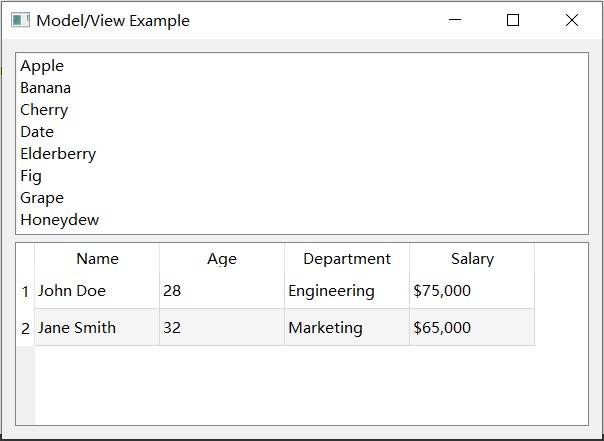Image resolution: width=604 pixels, height=441 pixels.
Task: Select Apple in the fruit list
Action: click(42, 66)
